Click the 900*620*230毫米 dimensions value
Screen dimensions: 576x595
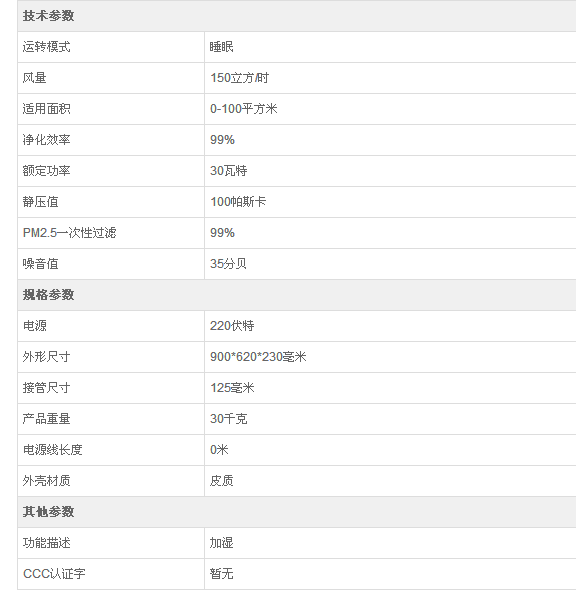click(x=258, y=357)
